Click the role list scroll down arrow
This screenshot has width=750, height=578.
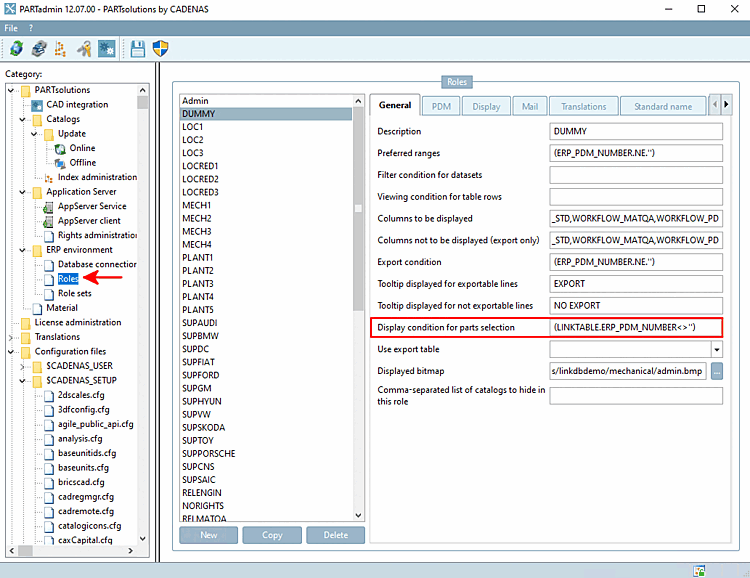click(x=358, y=515)
